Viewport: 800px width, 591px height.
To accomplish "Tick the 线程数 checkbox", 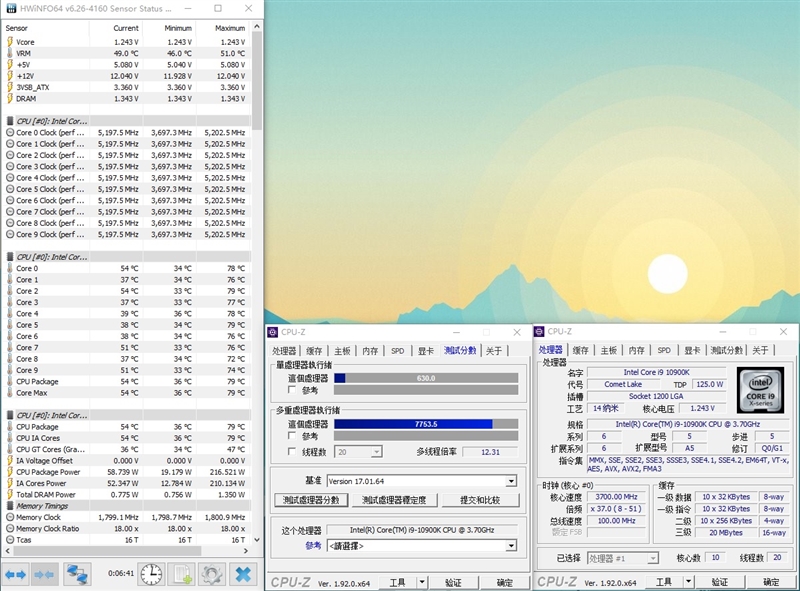I will tap(292, 451).
